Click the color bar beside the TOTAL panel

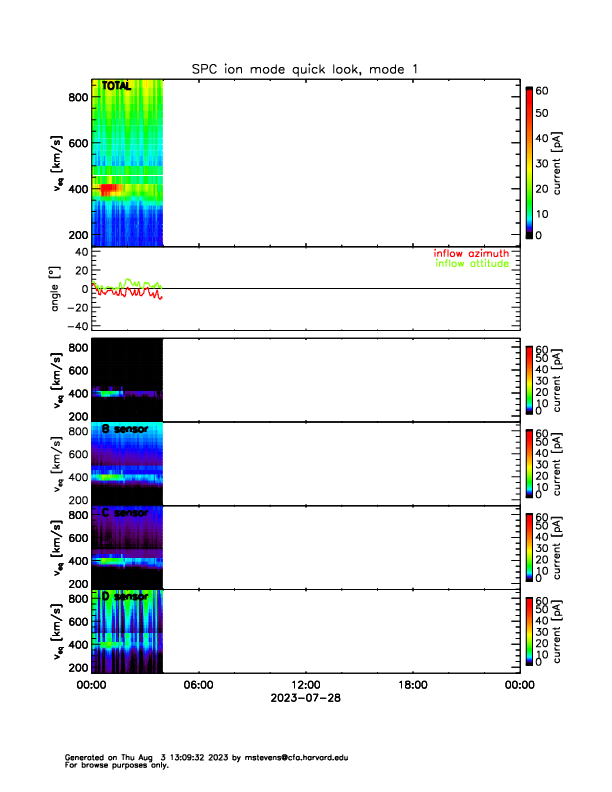[529, 162]
